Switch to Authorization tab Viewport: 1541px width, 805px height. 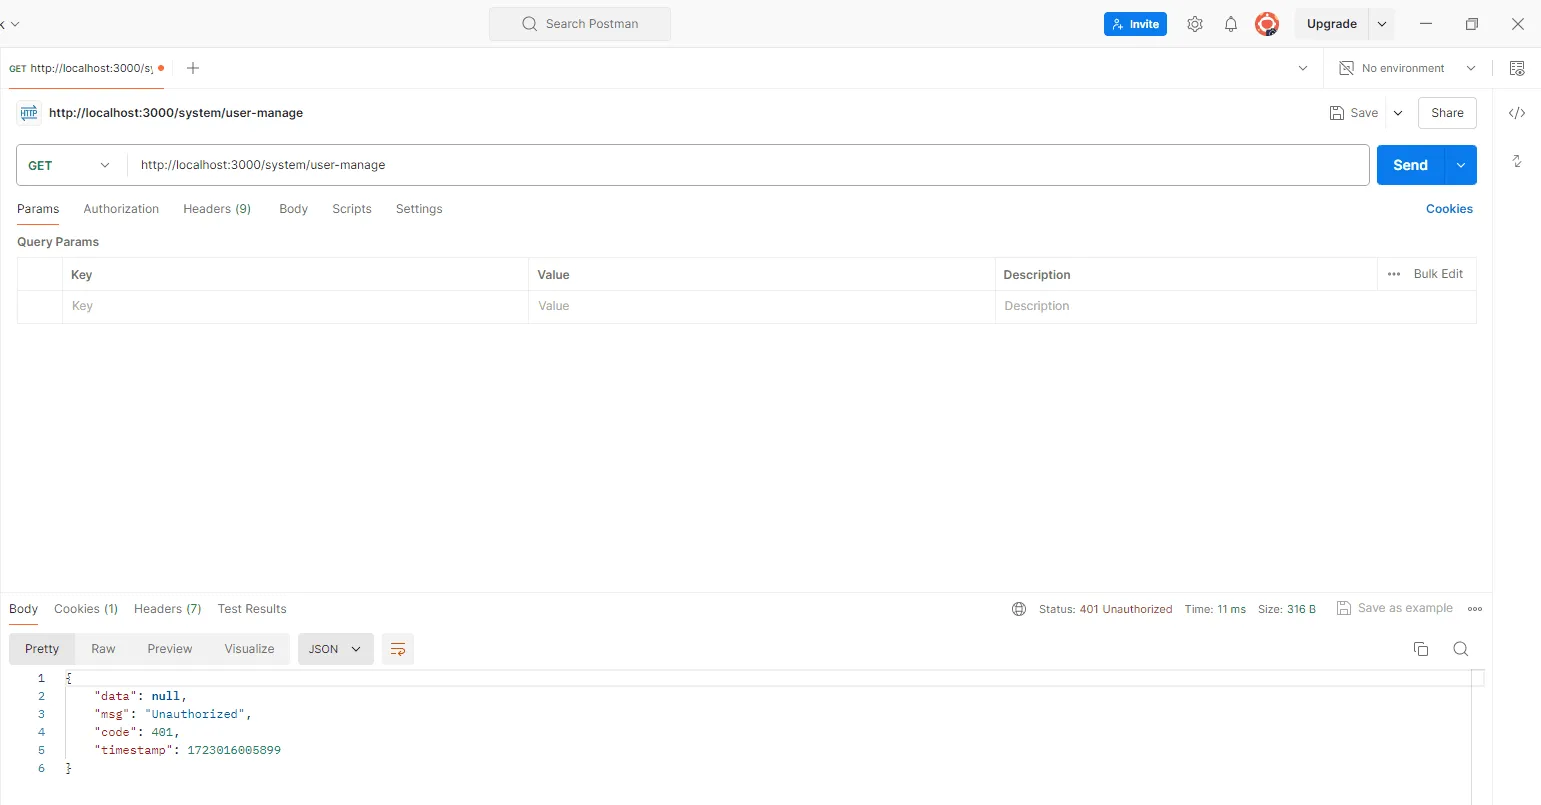coord(121,209)
